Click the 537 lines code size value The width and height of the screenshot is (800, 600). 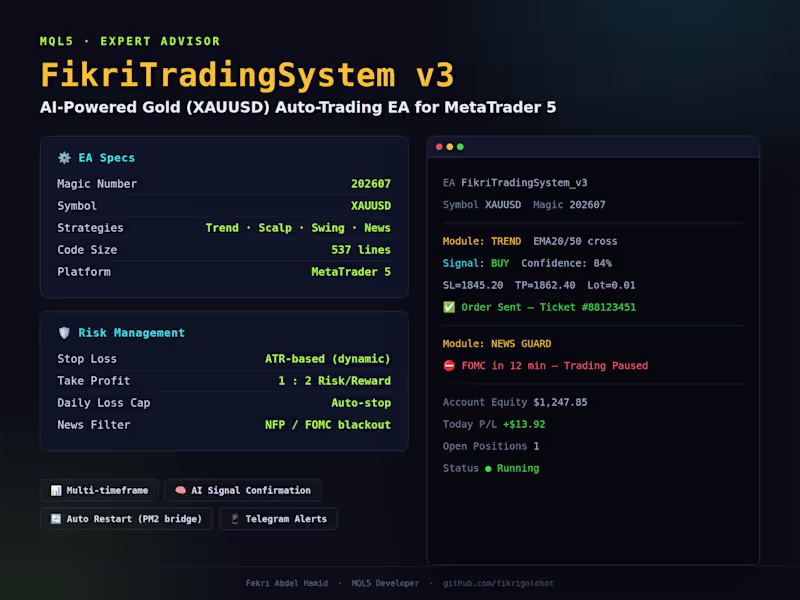361,249
